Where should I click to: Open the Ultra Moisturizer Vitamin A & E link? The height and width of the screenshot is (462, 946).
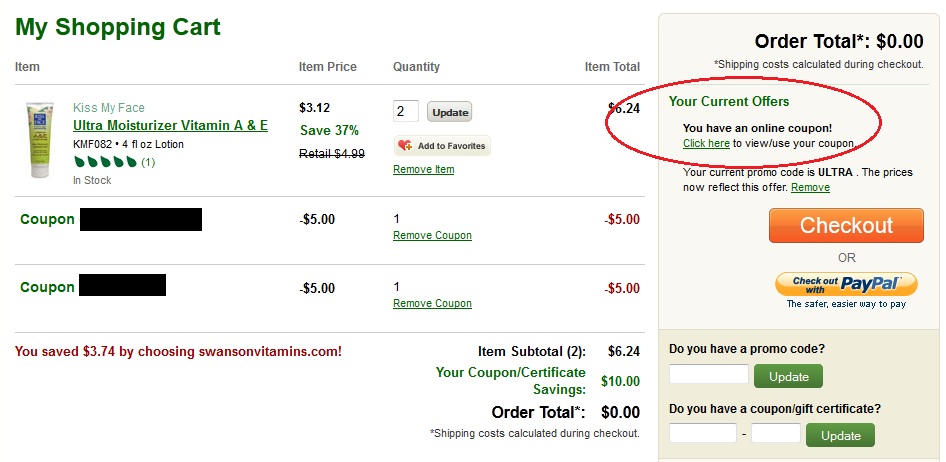[x=170, y=125]
